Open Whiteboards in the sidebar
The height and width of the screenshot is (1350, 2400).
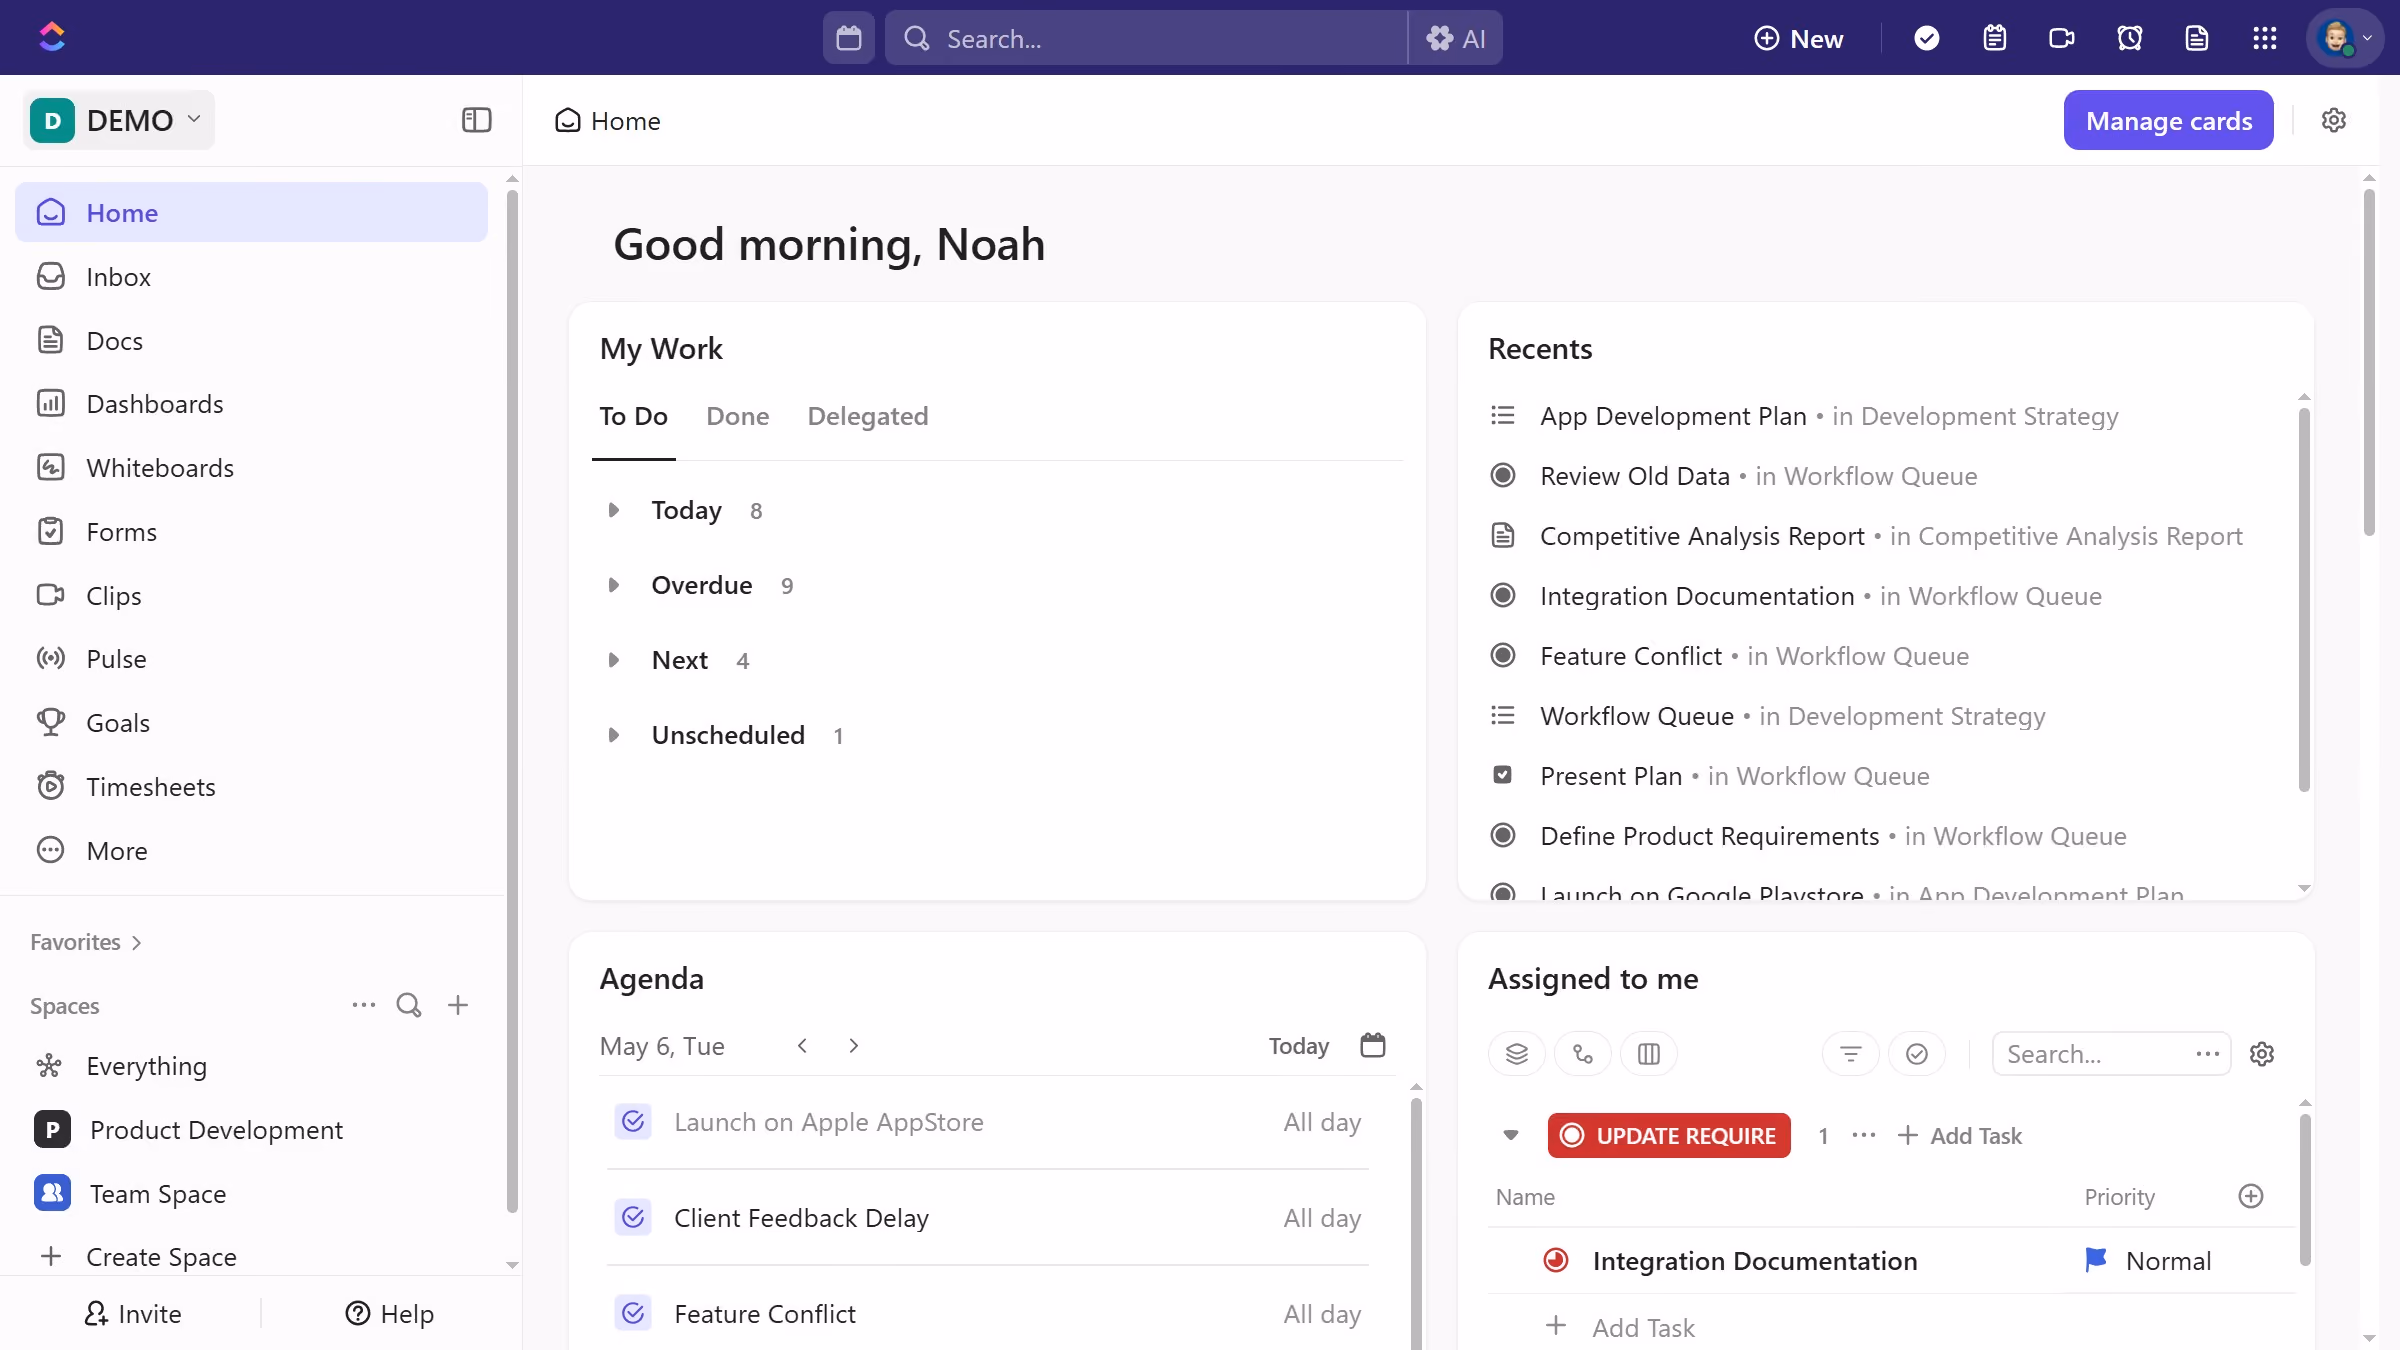[x=251, y=468]
